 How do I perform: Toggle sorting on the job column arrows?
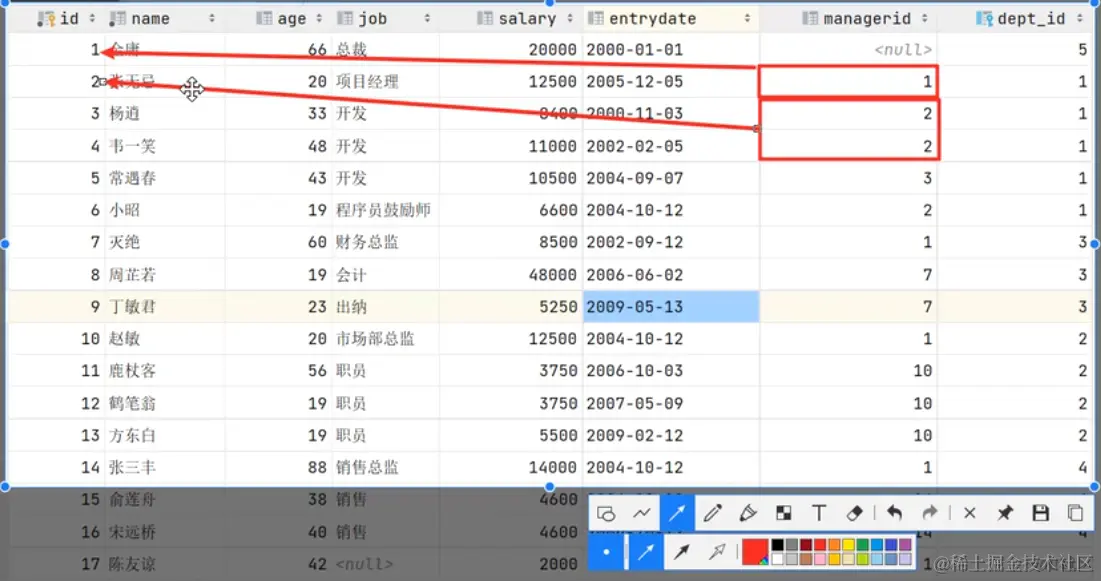(427, 19)
